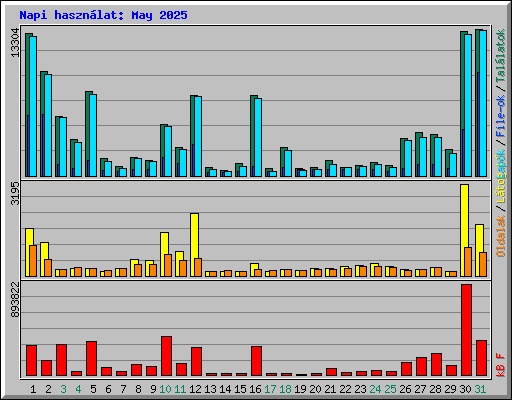Click the 13304 y-axis value

point(15,43)
